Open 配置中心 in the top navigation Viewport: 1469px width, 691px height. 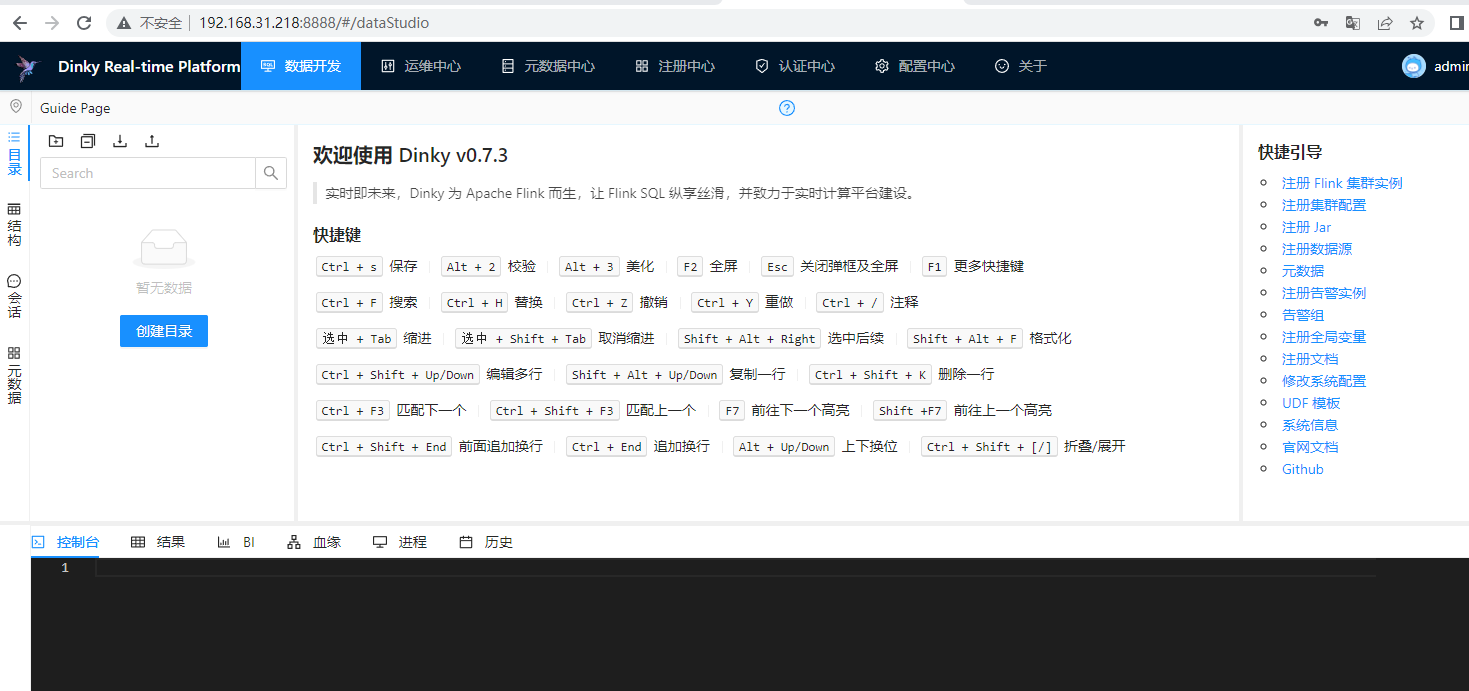click(x=915, y=66)
